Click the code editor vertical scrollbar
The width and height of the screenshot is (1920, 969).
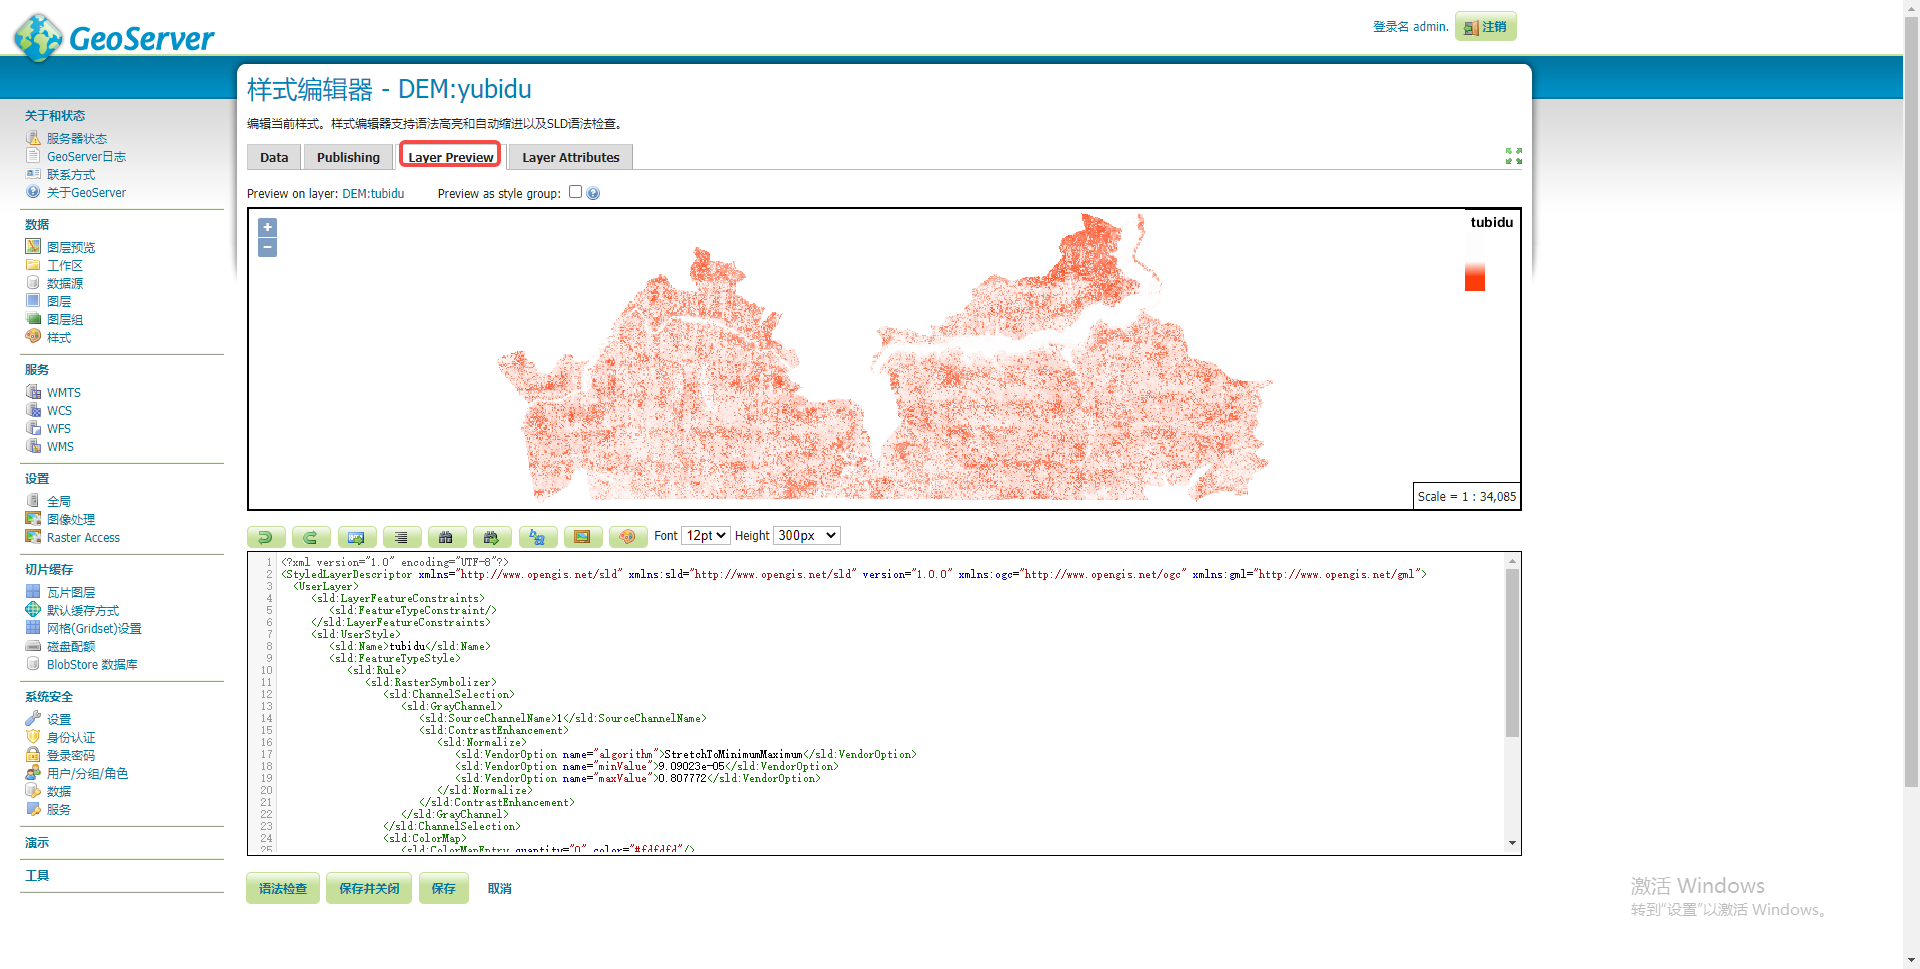click(x=1512, y=653)
